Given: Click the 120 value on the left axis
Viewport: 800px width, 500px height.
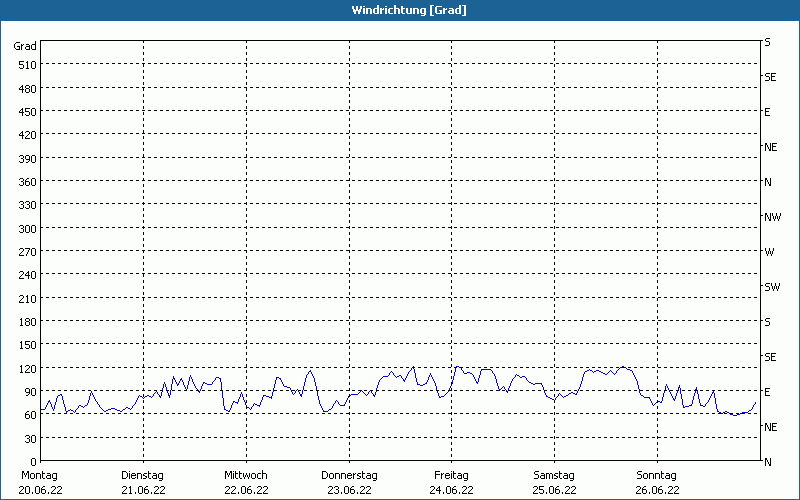Looking at the screenshot, I should pos(27,368).
